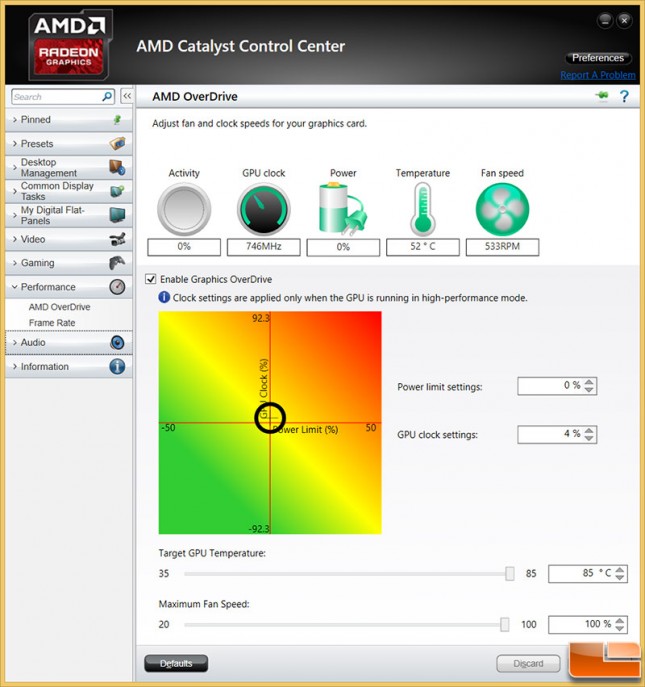Click the Report A Problem link
This screenshot has width=645, height=687.
[x=598, y=75]
